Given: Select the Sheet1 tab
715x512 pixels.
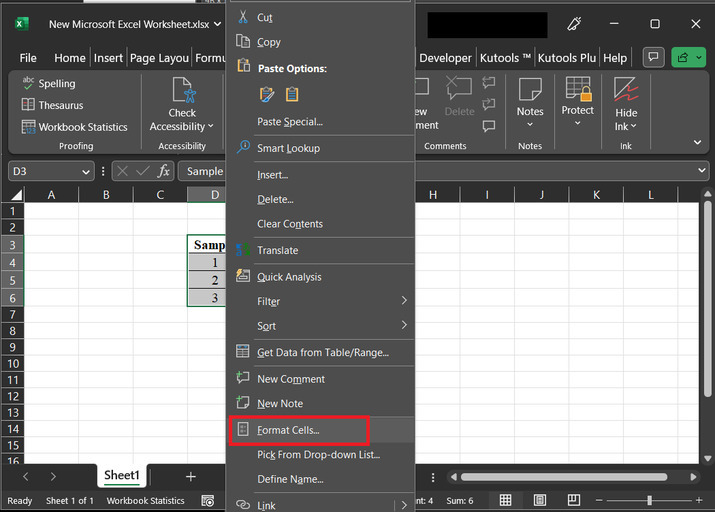Looking at the screenshot, I should tap(122, 475).
